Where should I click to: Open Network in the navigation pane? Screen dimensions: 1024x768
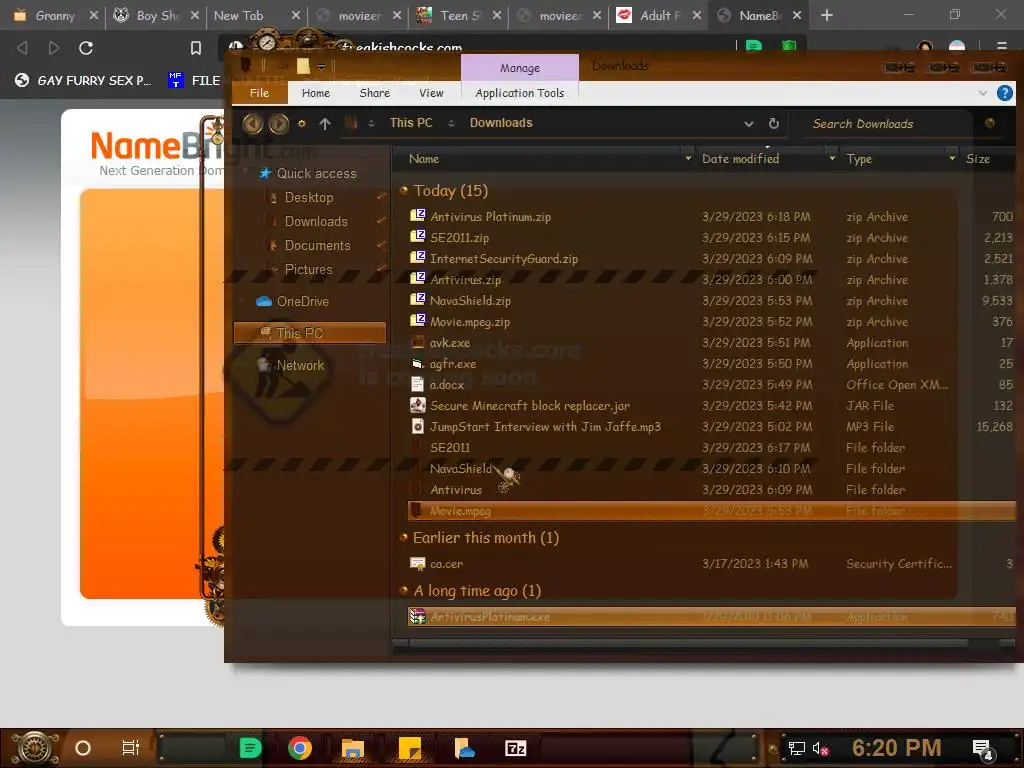pyautogui.click(x=290, y=365)
